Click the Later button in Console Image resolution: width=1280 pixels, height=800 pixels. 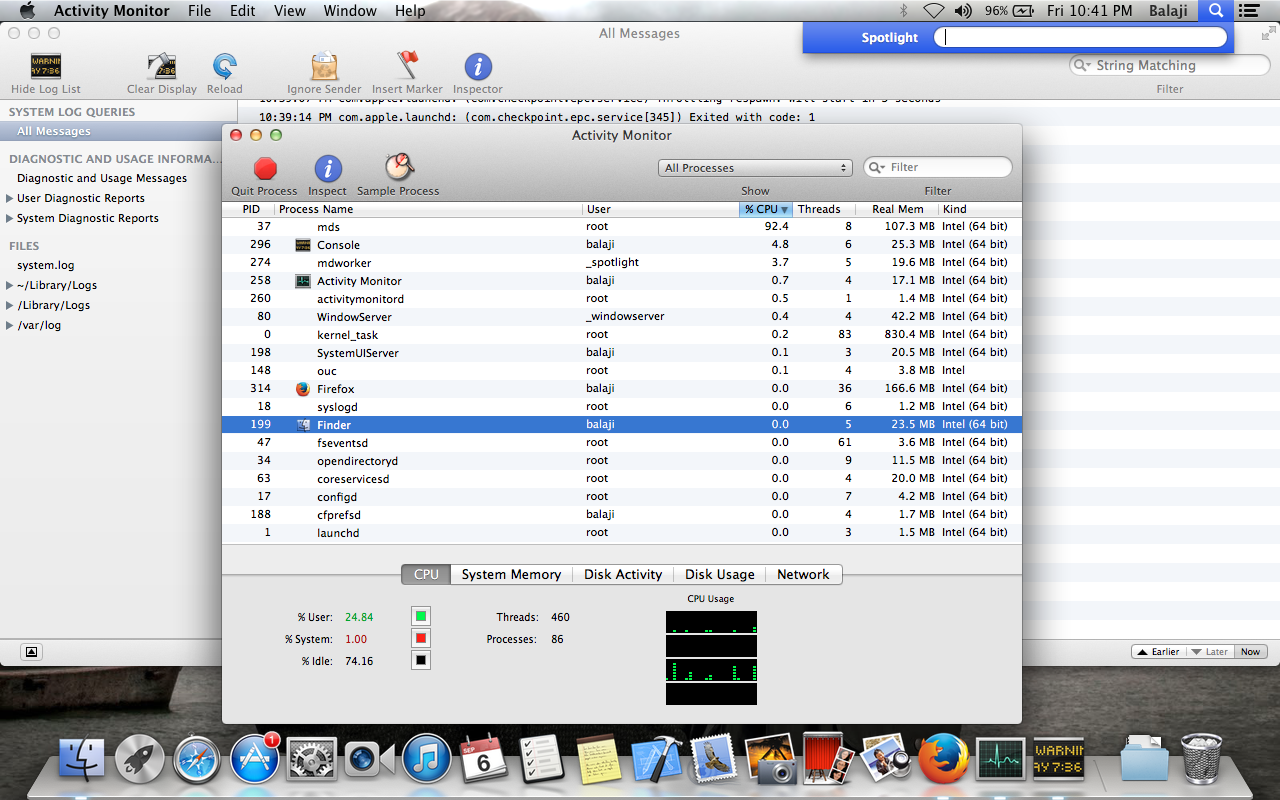[1210, 651]
